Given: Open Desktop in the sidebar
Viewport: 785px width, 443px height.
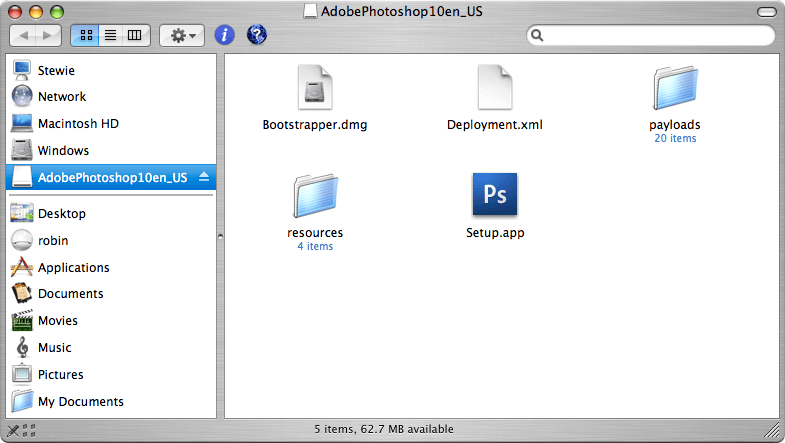Looking at the screenshot, I should (111, 213).
